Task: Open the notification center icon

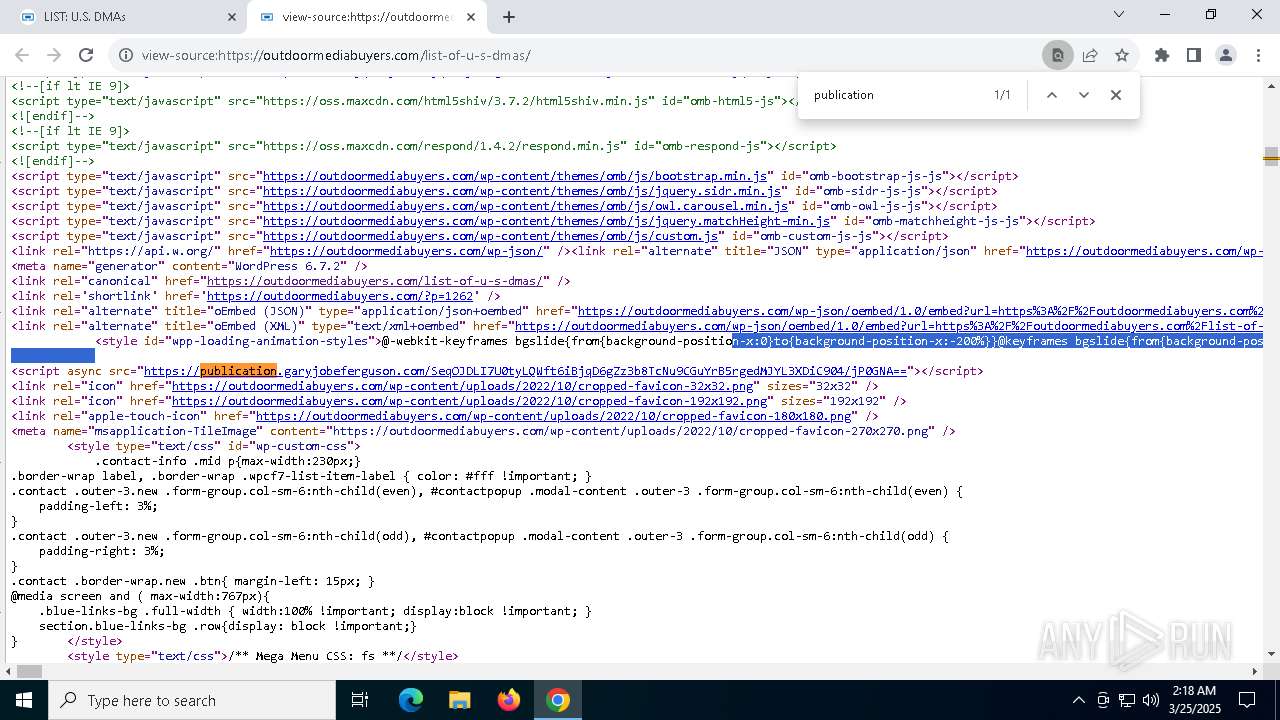Action: pyautogui.click(x=1247, y=700)
